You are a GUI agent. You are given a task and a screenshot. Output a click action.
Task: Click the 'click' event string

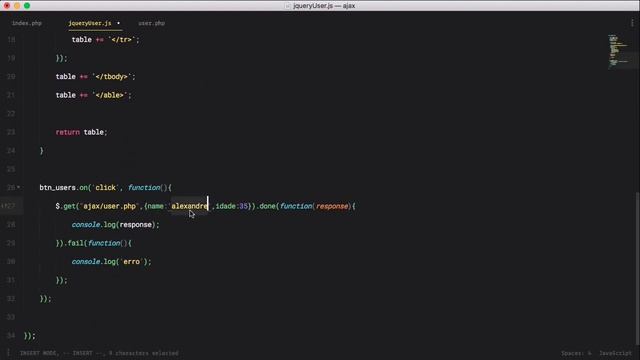106,187
